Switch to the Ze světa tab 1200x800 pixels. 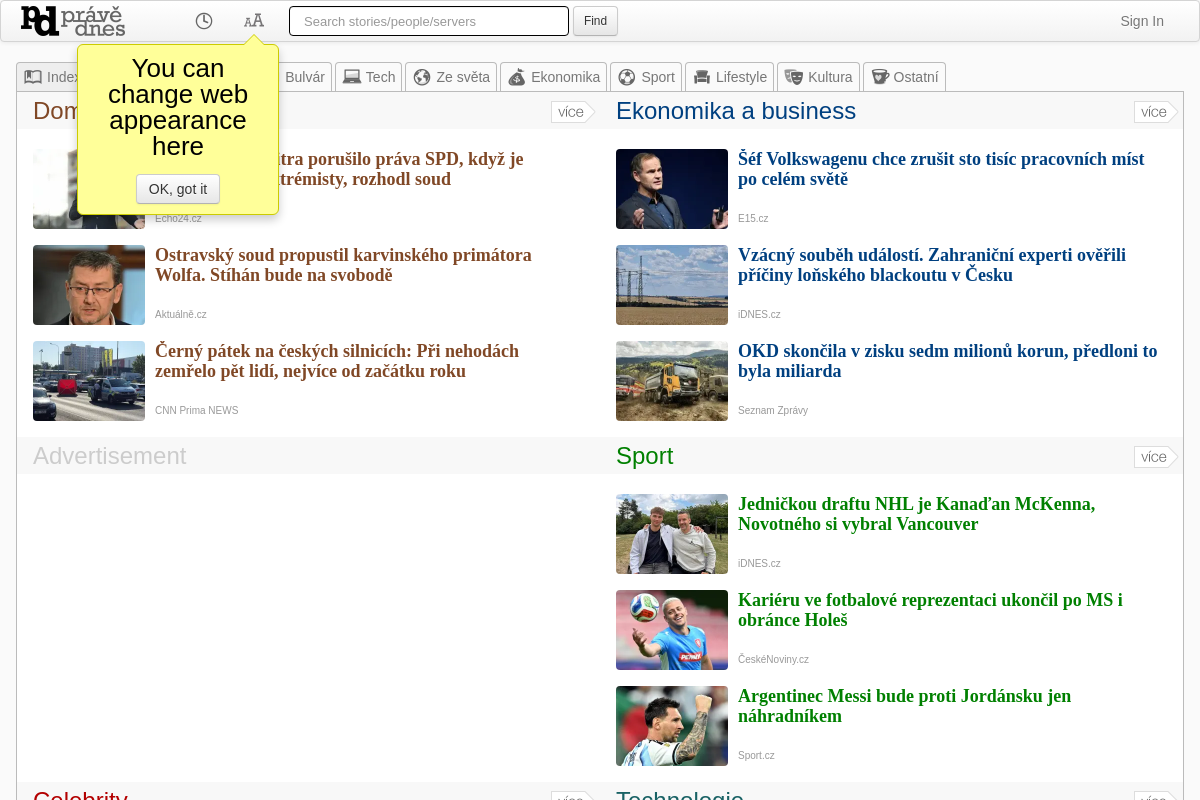(451, 77)
